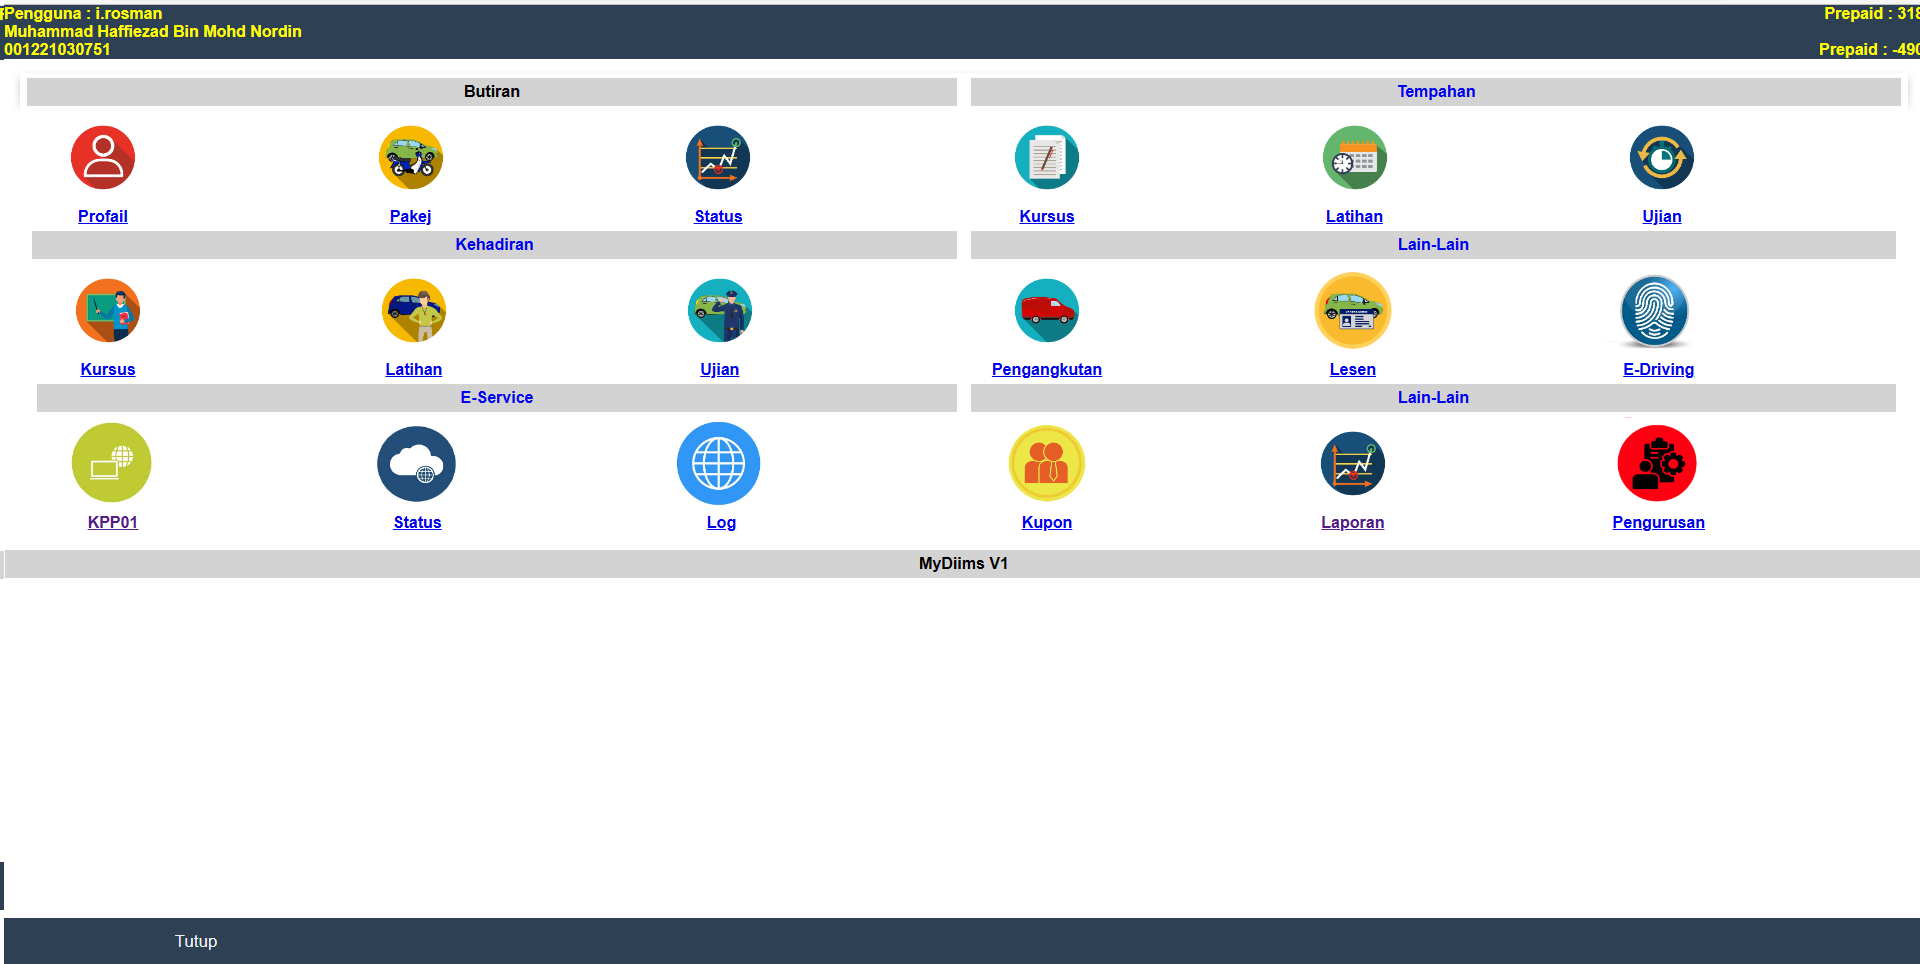
Task: Click the Butiran Status chart icon
Action: [x=718, y=158]
